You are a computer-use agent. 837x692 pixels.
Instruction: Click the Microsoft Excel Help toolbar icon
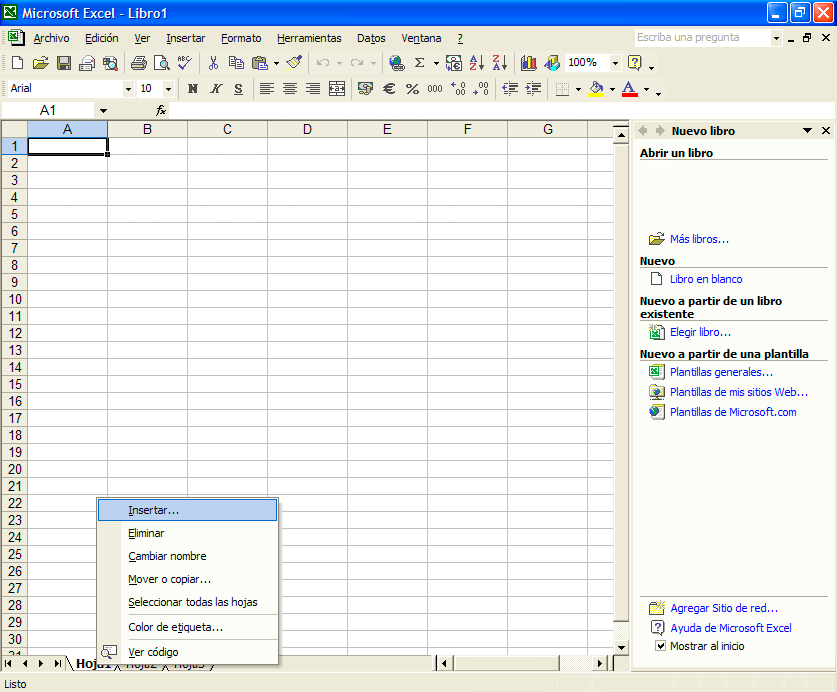[635, 63]
